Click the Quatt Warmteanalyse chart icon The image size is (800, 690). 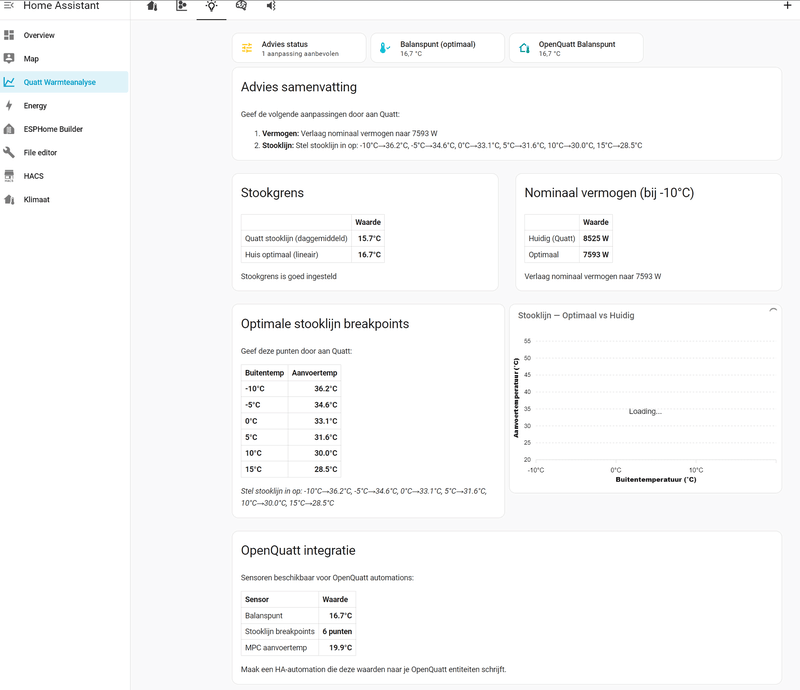(9, 82)
